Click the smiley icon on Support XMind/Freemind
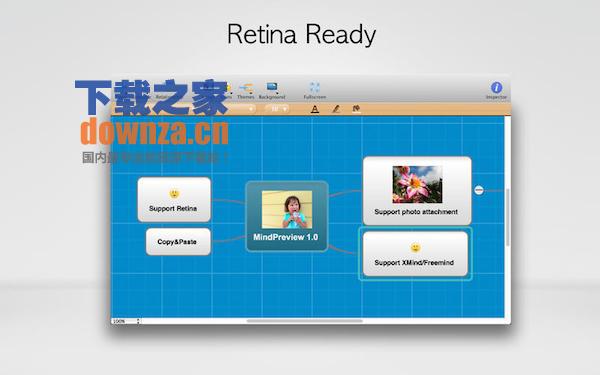This screenshot has width=600, height=375. tap(415, 248)
